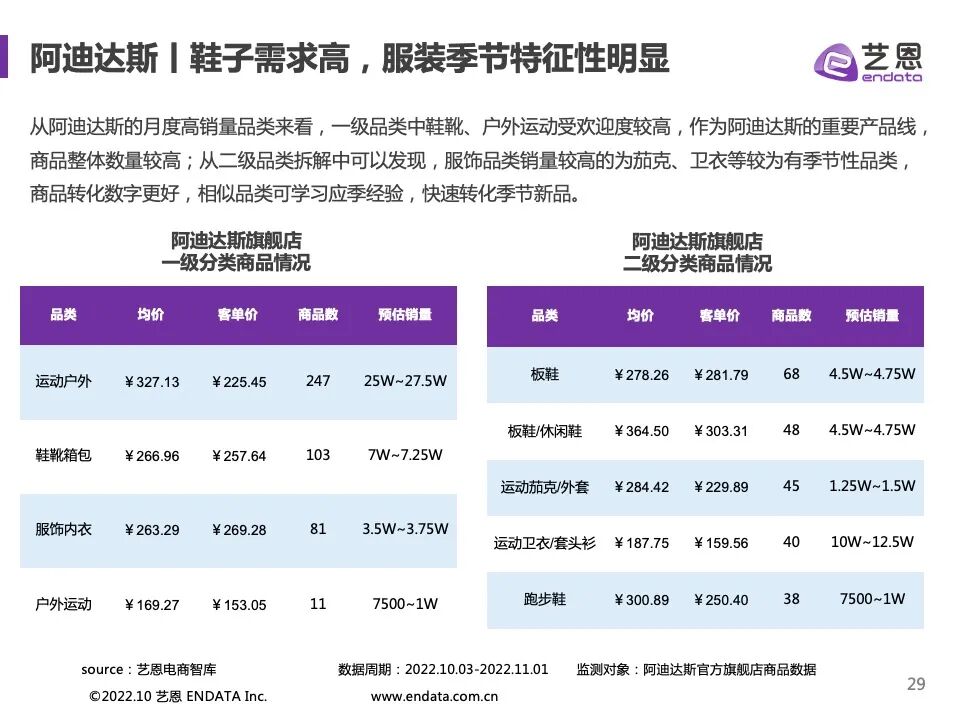Click the ¥364.50 average price value
Viewport: 960px width, 720px height.
[x=642, y=432]
